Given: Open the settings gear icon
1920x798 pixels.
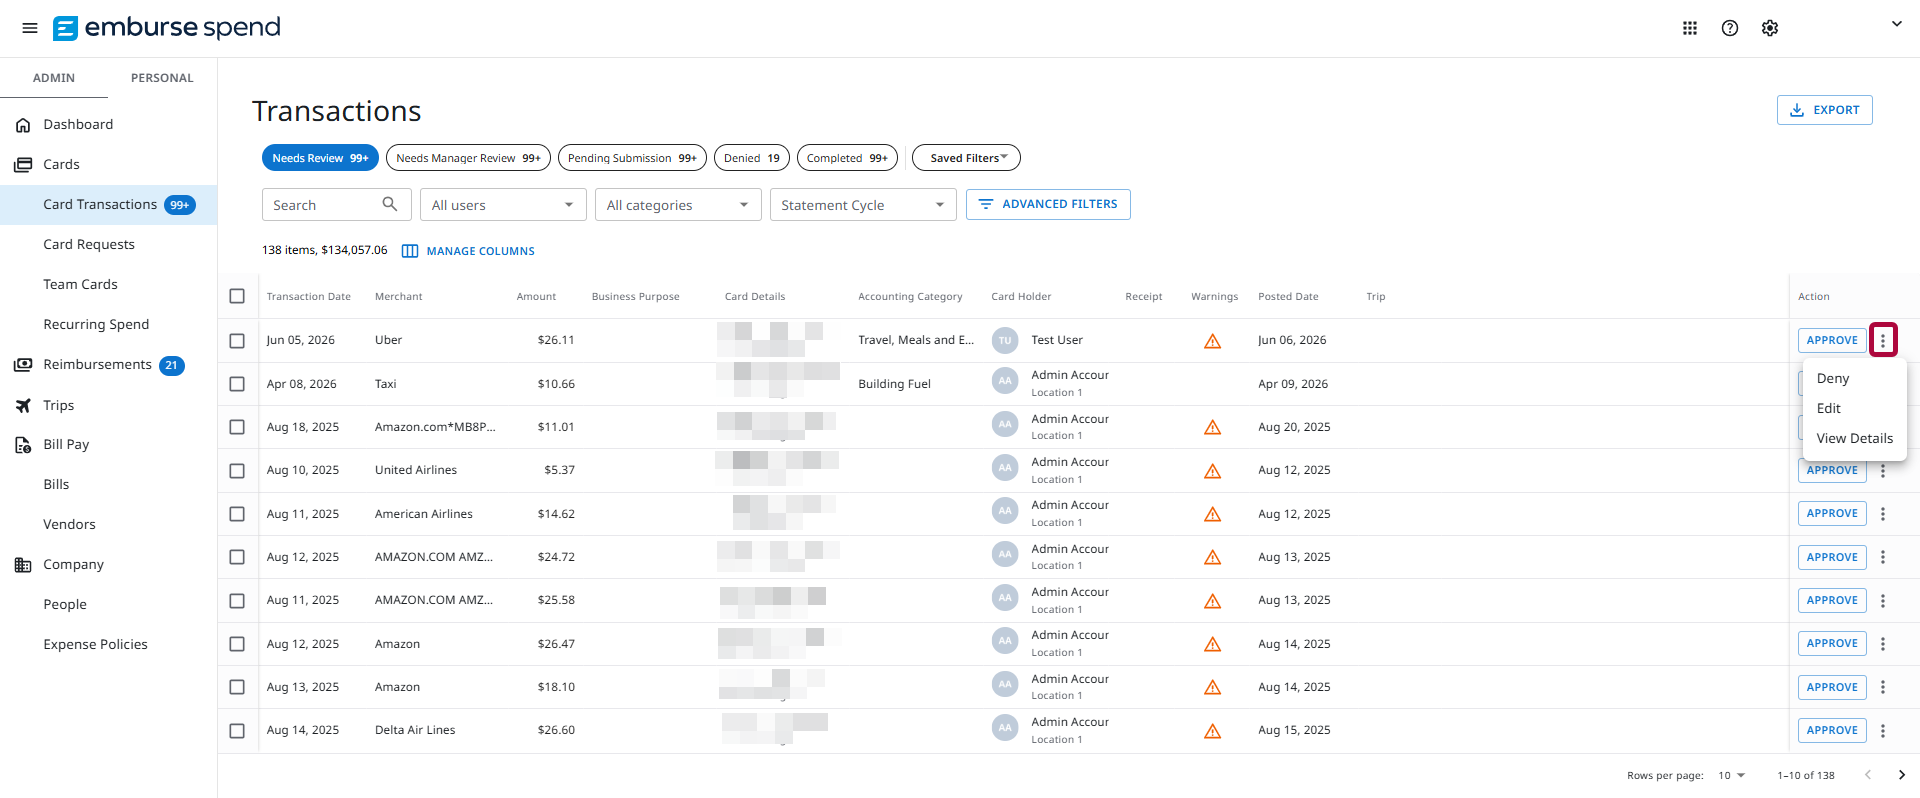Looking at the screenshot, I should coord(1770,28).
